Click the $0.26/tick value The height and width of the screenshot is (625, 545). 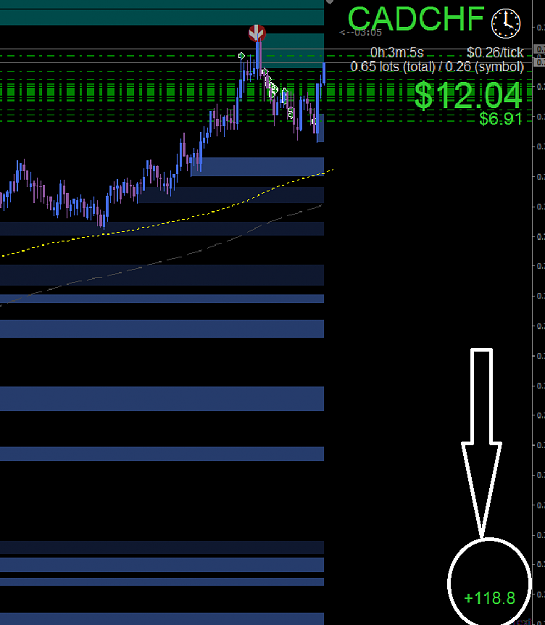[x=495, y=52]
